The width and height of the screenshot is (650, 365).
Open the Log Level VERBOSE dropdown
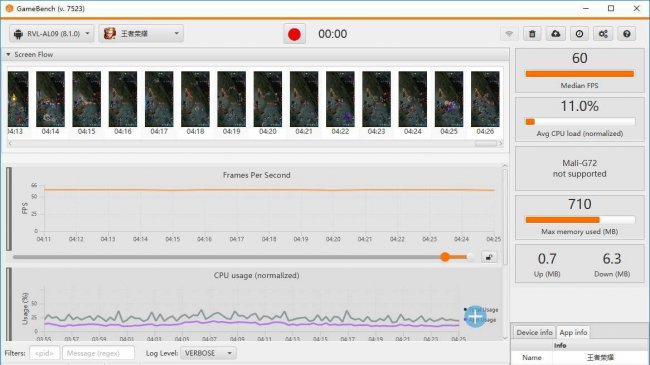click(x=208, y=353)
